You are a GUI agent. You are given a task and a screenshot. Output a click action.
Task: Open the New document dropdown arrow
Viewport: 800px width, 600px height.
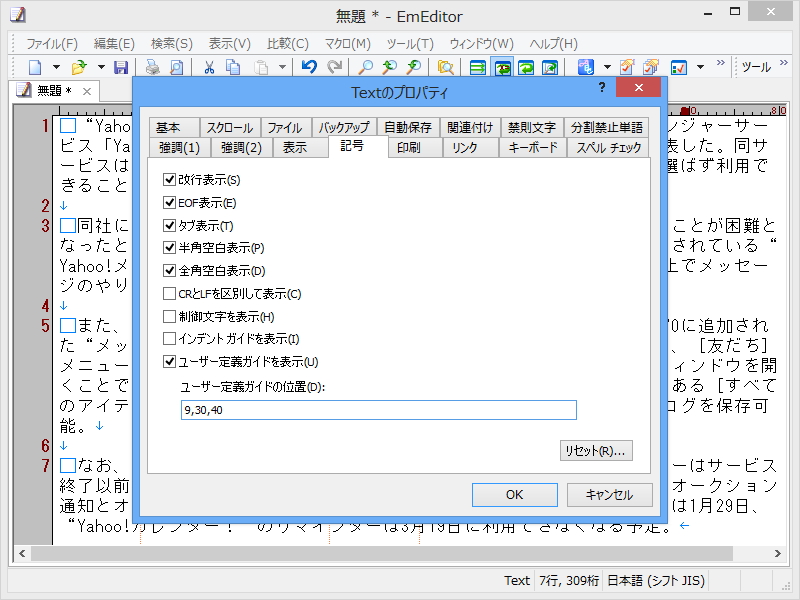(56, 68)
